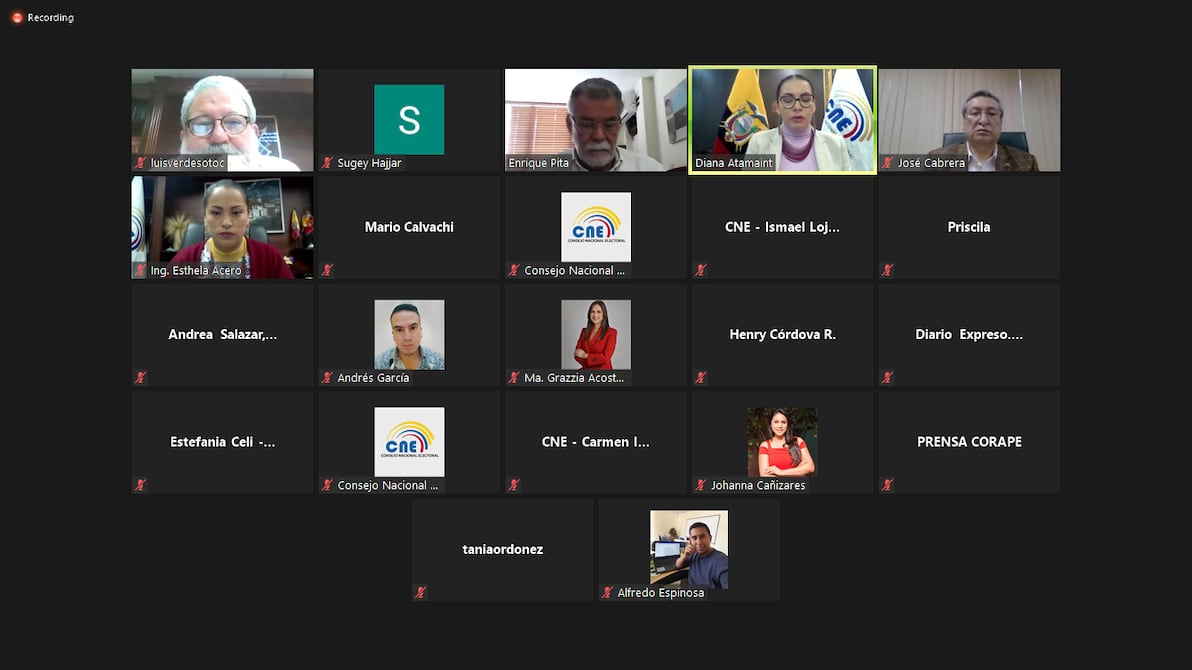Image resolution: width=1192 pixels, height=670 pixels.
Task: Click muted mic icon on PRENSA CORAPE tile
Action: click(888, 485)
